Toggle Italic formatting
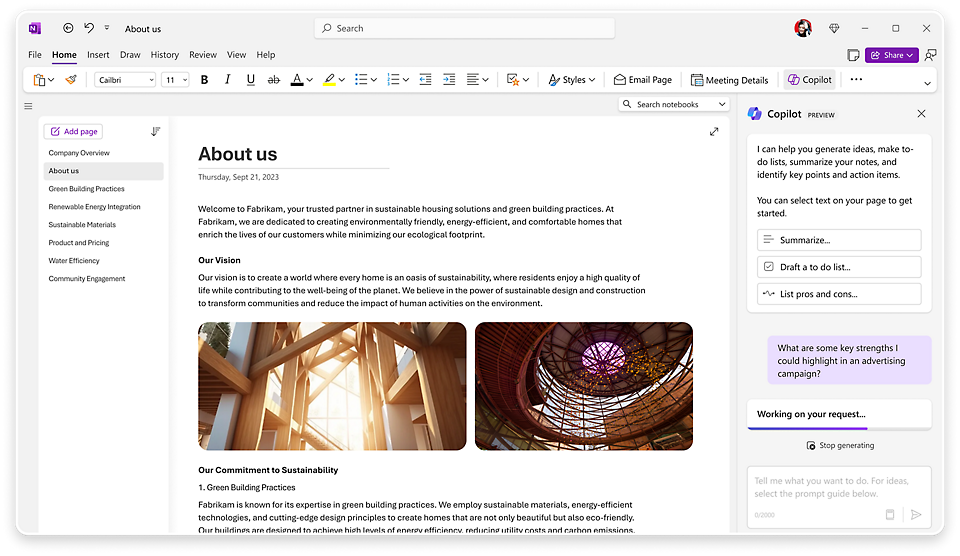The width and height of the screenshot is (960, 556). point(227,80)
